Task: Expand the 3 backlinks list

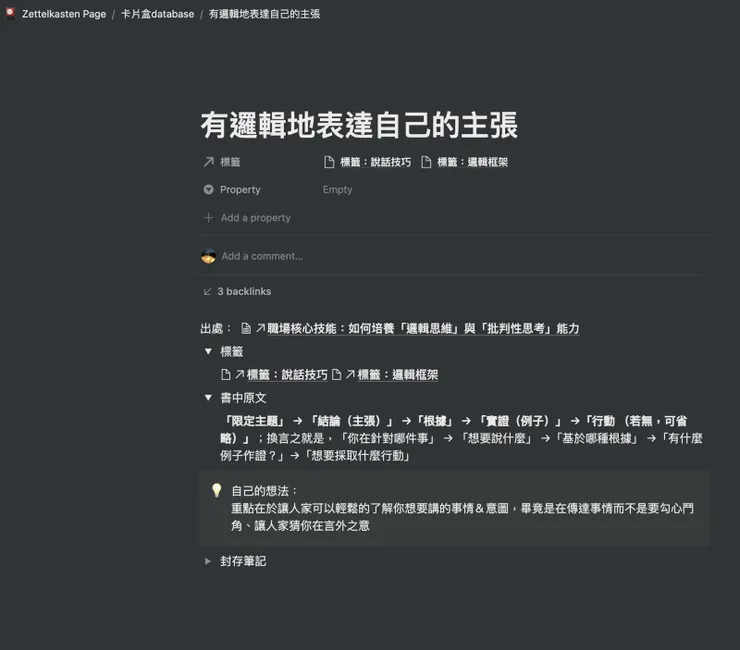Action: (244, 291)
